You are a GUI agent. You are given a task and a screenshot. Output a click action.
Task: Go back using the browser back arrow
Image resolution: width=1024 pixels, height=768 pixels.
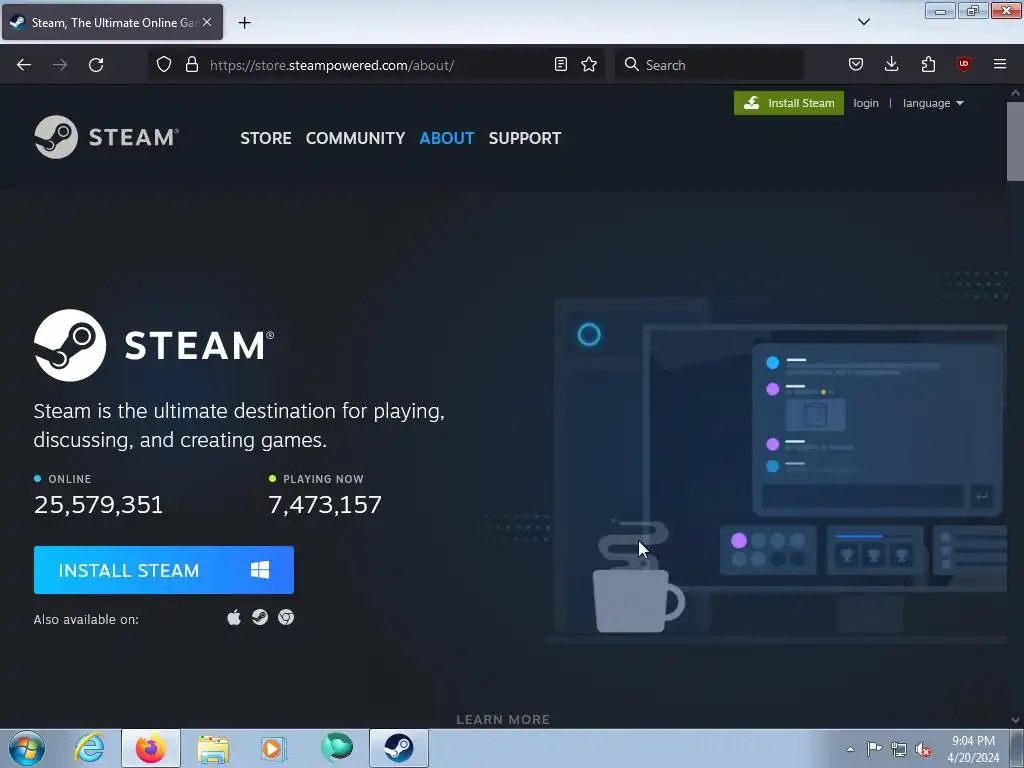click(x=24, y=65)
